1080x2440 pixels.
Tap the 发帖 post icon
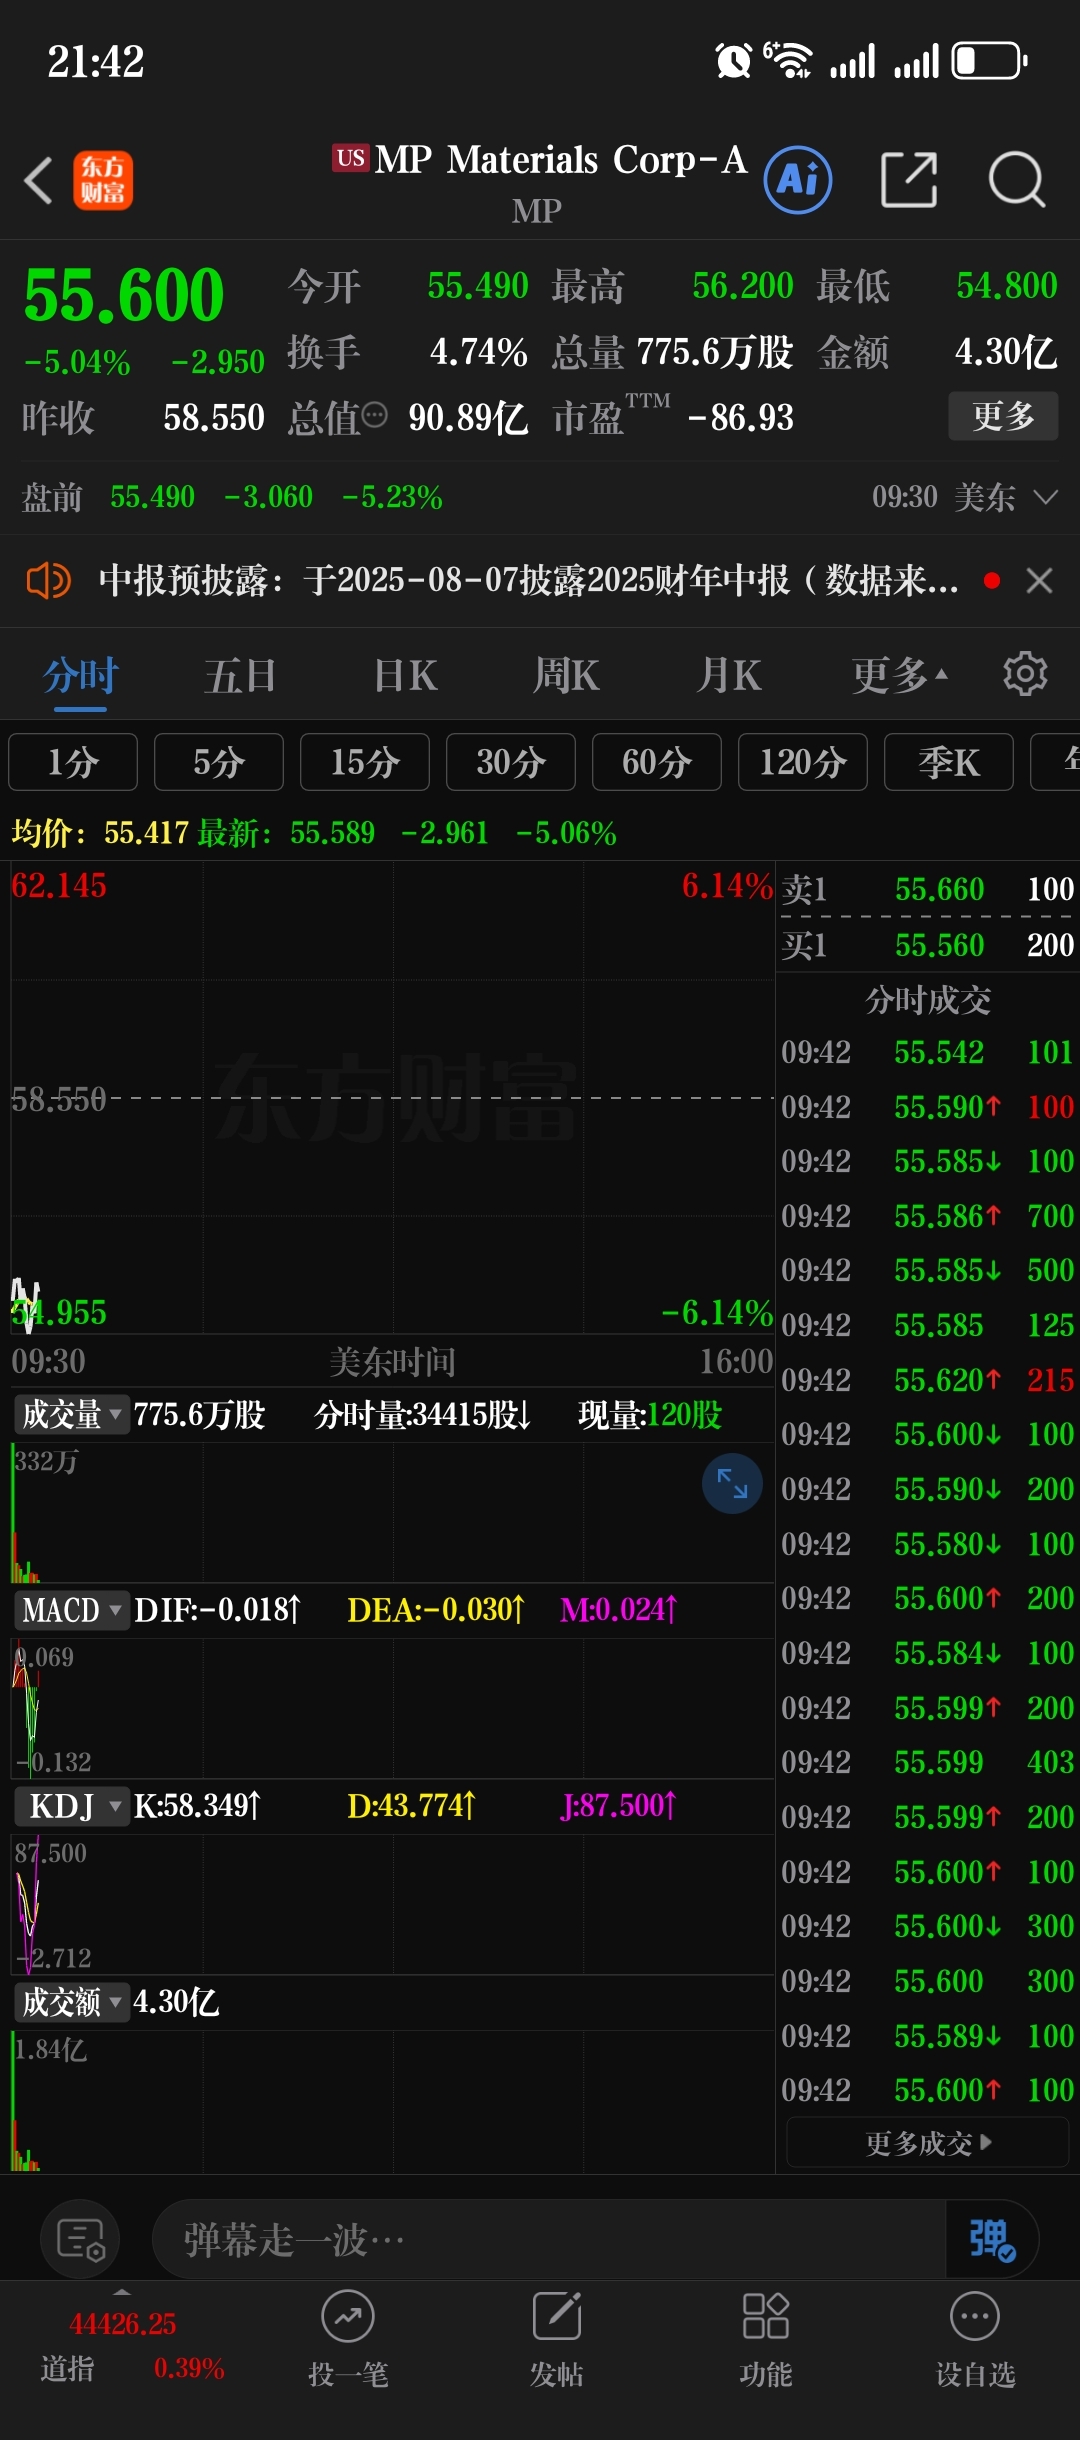pyautogui.click(x=557, y=2317)
